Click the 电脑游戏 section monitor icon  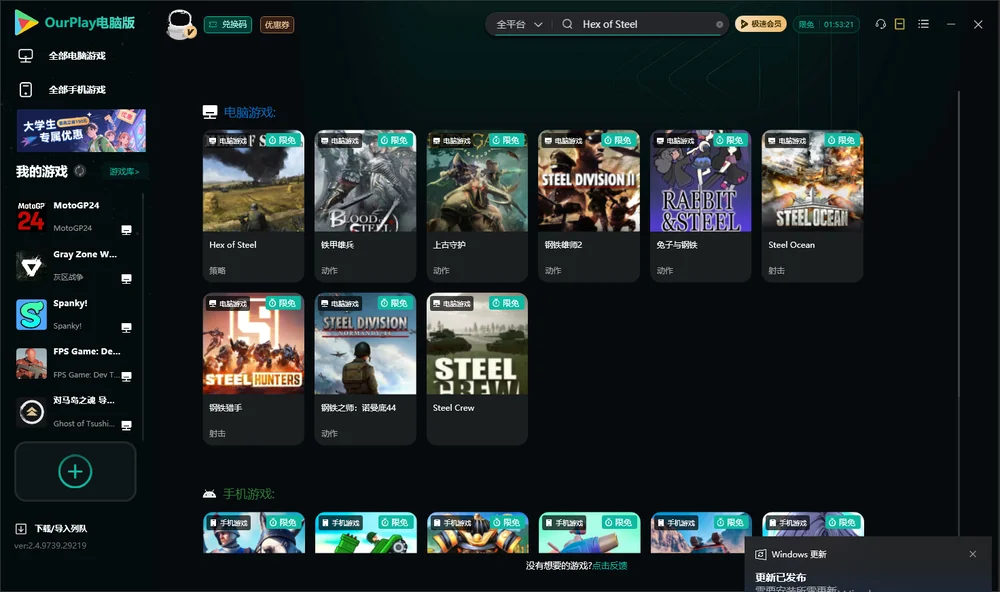coord(210,112)
